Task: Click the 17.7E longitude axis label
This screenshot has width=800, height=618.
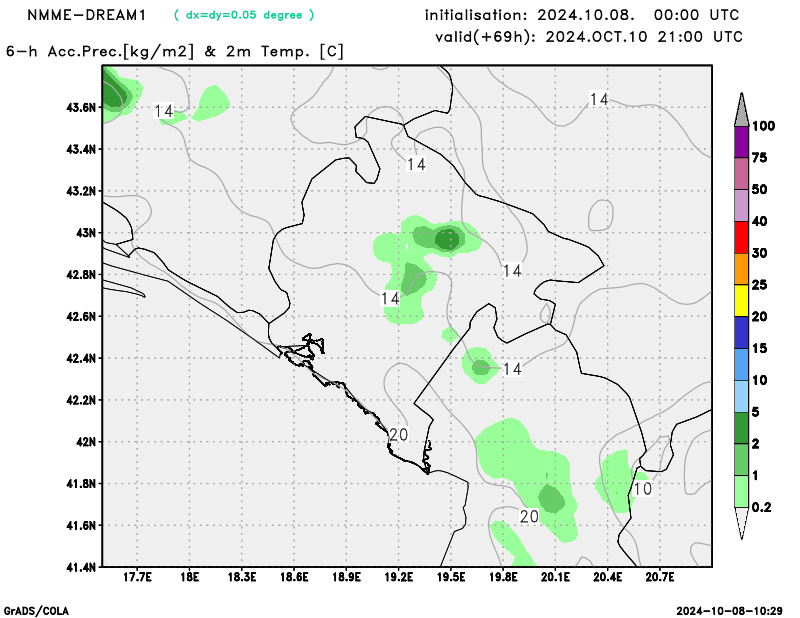Action: click(137, 577)
